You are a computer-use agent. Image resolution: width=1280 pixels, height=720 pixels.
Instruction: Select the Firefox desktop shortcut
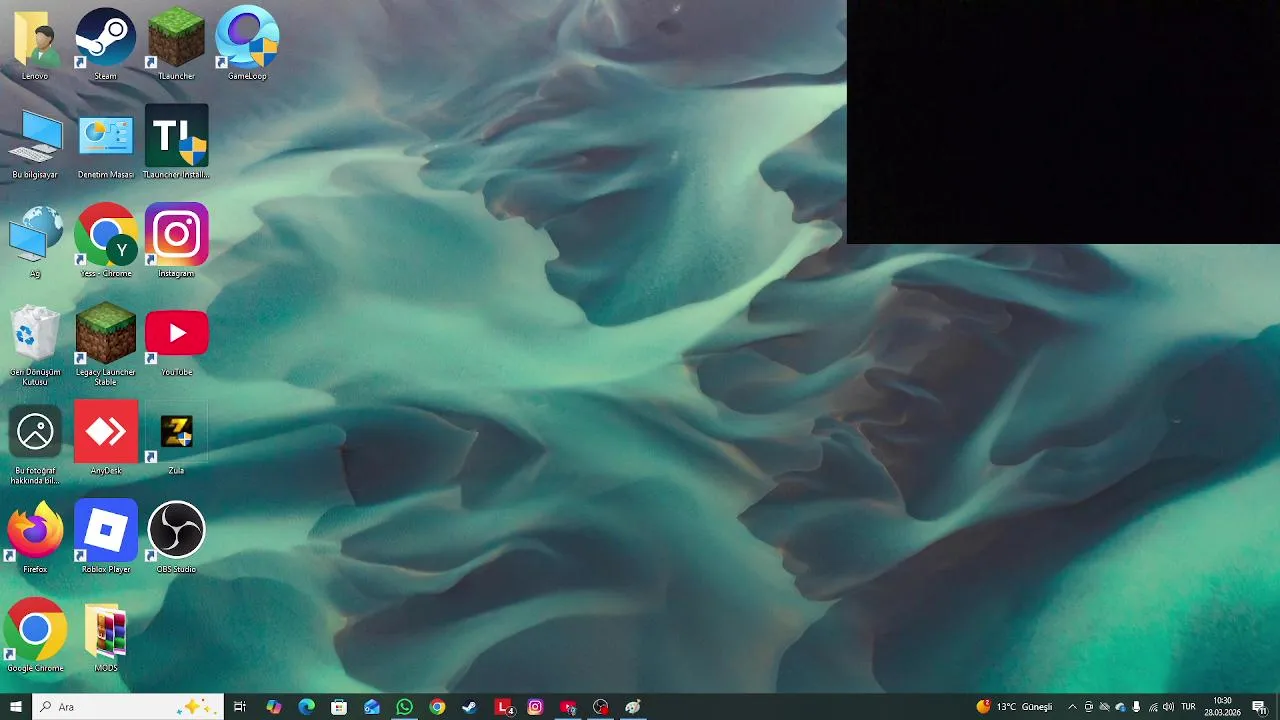35,537
